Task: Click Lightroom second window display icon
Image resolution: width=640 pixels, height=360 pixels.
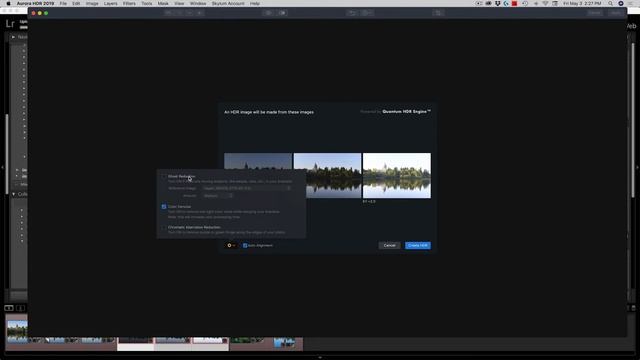Action: point(20,308)
